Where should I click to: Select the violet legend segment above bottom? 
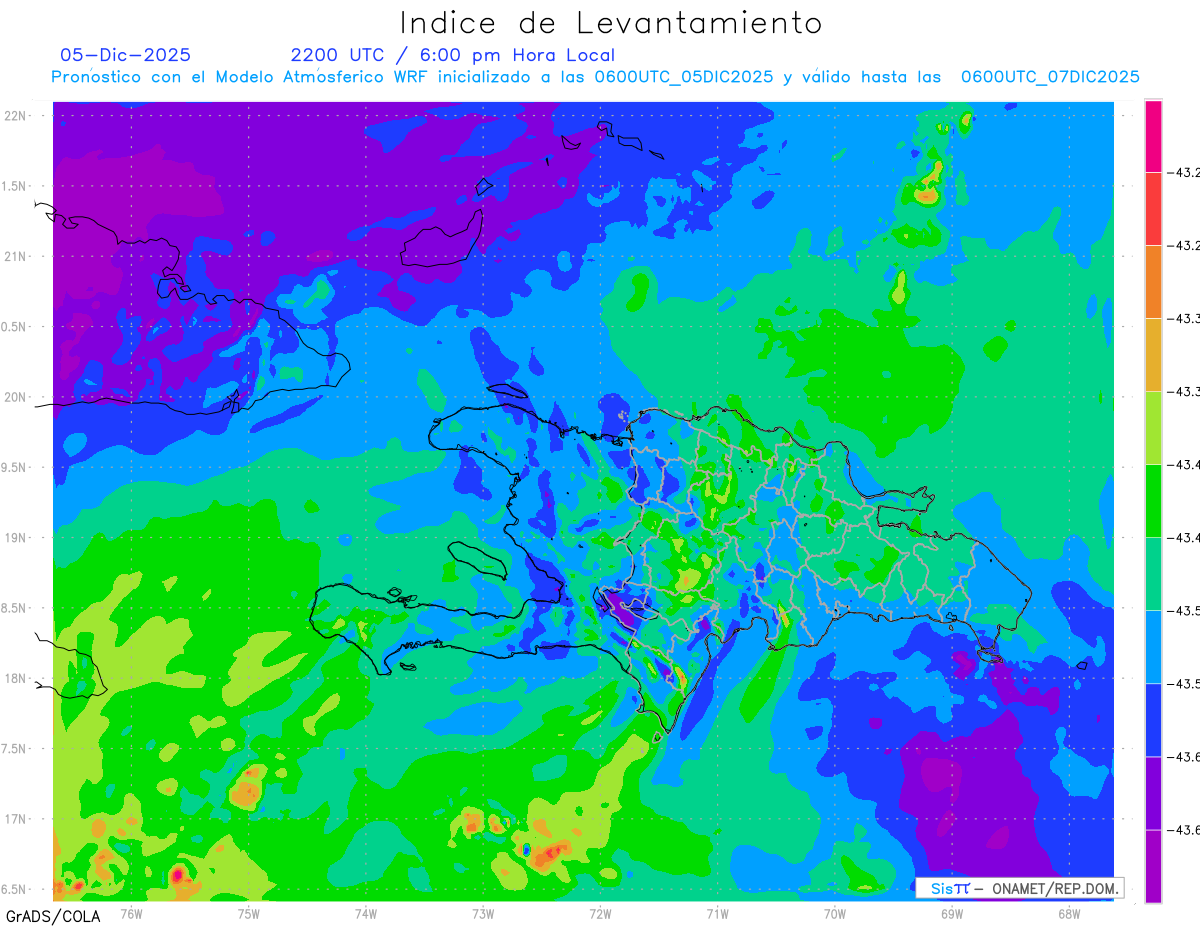1153,793
